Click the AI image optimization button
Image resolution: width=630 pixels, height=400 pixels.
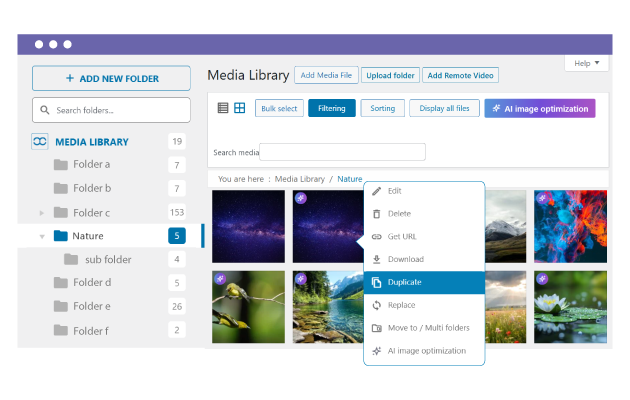tap(540, 108)
